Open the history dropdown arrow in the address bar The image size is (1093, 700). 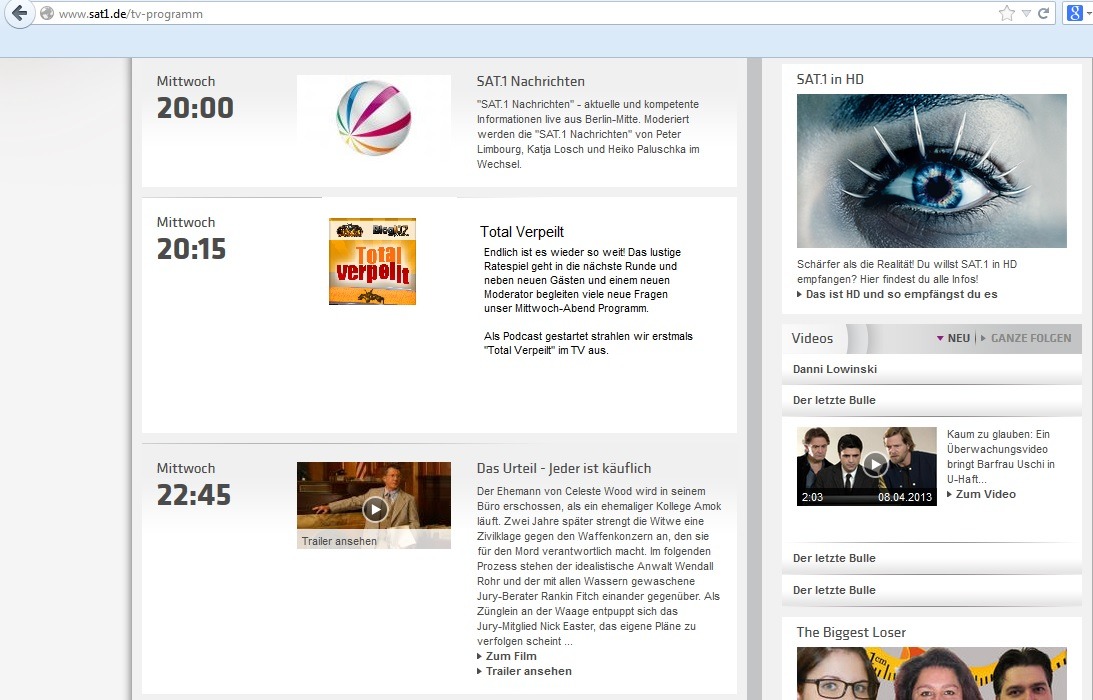[1026, 13]
